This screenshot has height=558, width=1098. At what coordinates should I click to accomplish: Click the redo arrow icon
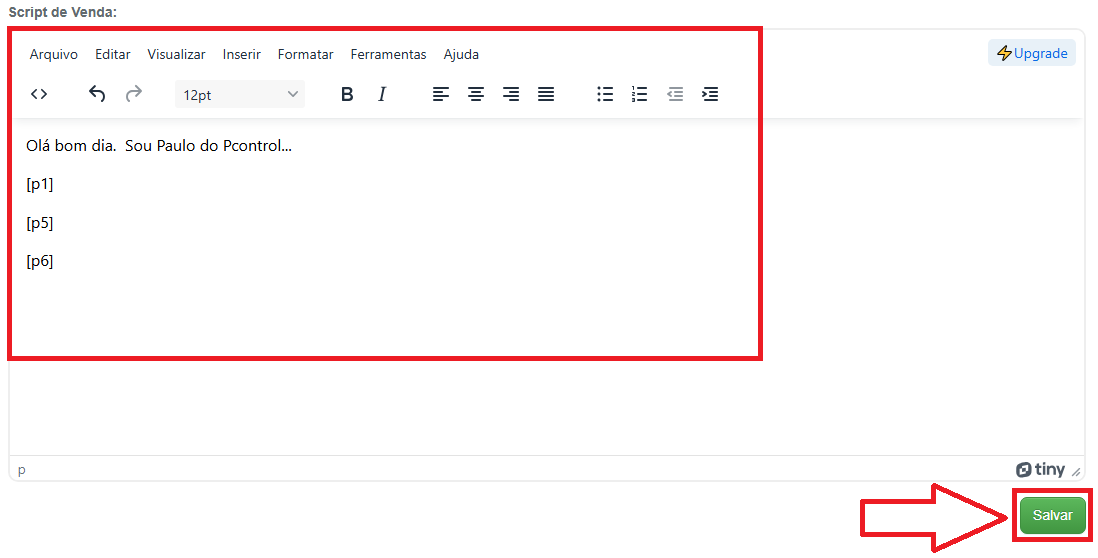[x=133, y=94]
